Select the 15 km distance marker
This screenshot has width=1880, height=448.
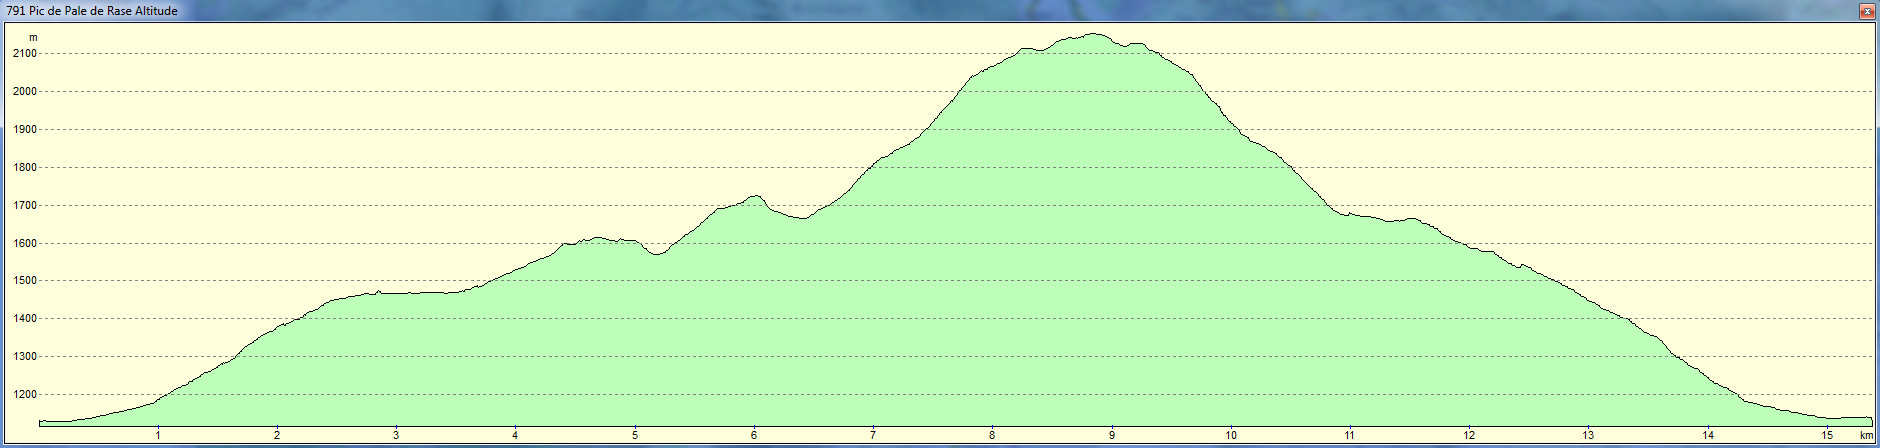[1827, 435]
